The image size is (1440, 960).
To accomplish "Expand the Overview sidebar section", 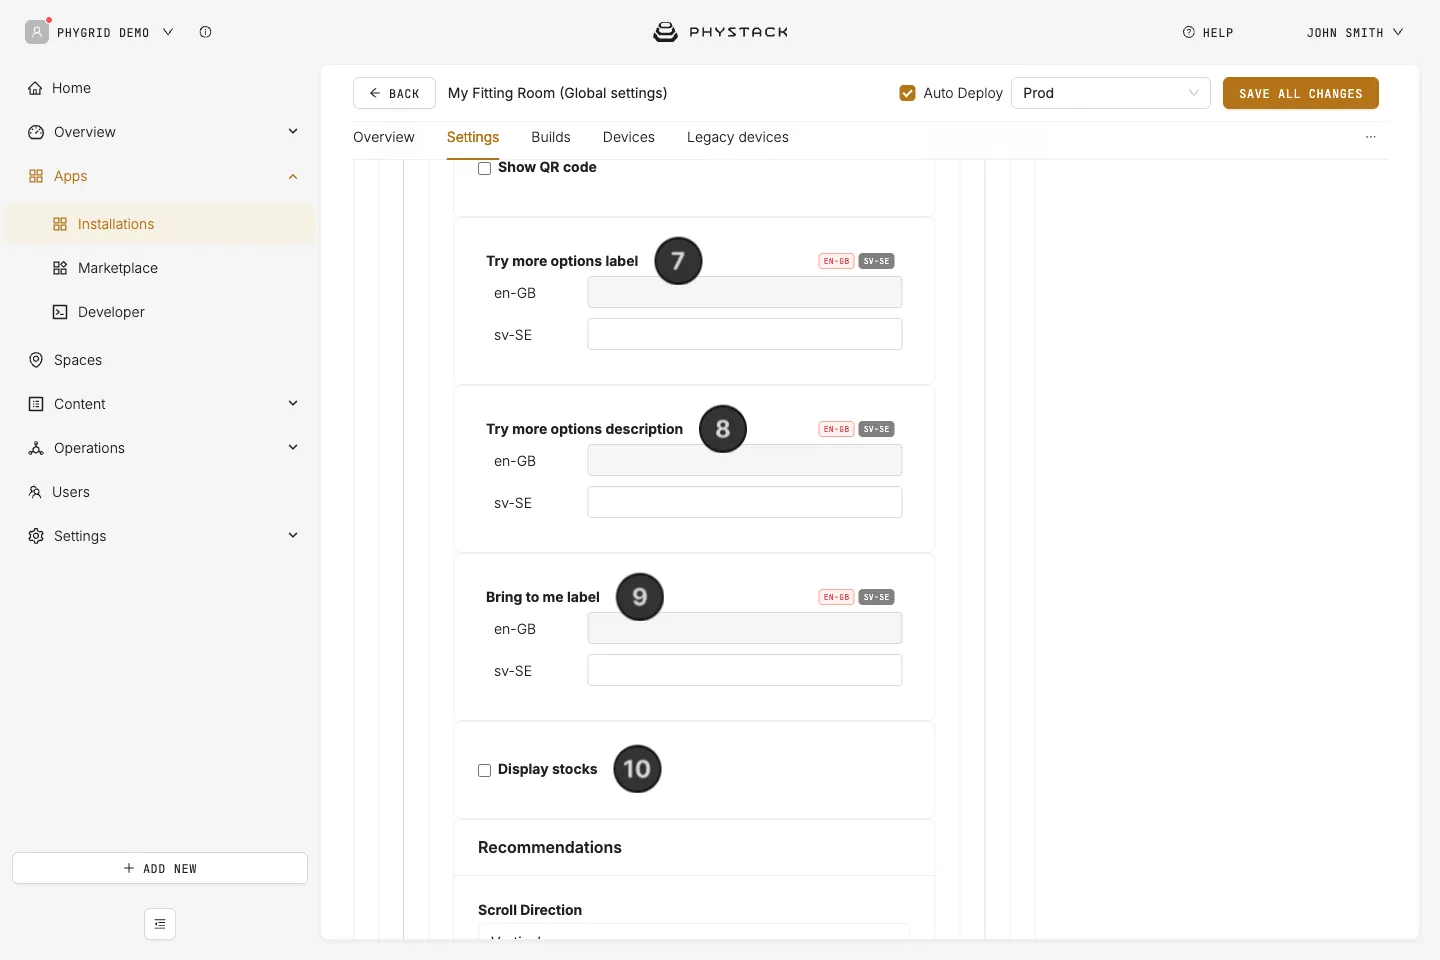I will [293, 131].
